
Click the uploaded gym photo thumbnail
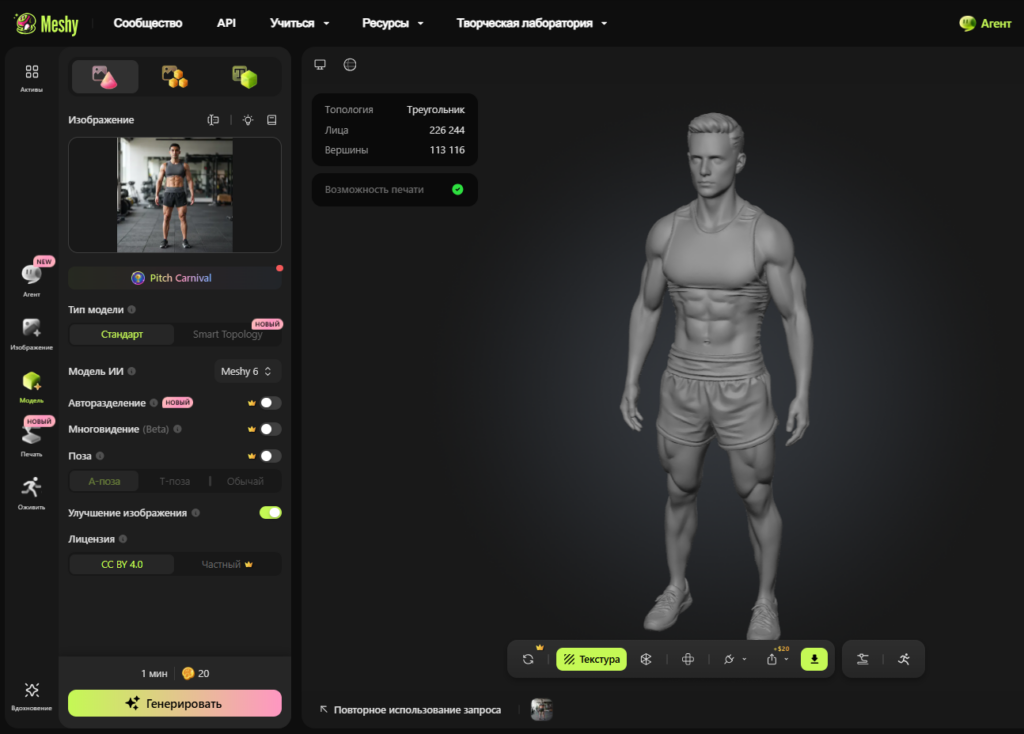[174, 195]
